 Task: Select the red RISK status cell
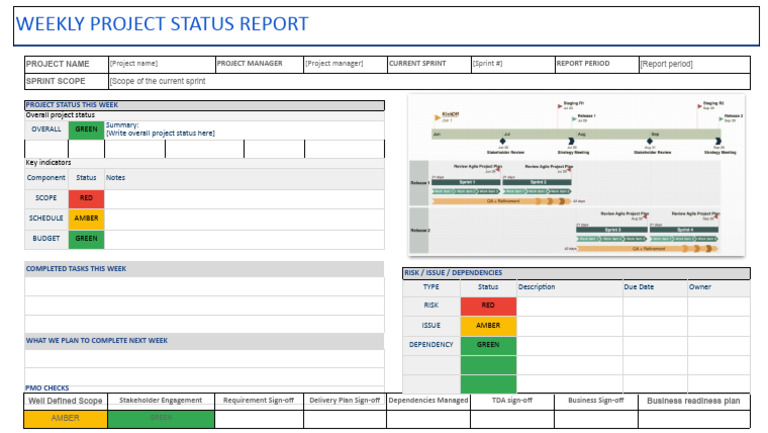(x=488, y=306)
